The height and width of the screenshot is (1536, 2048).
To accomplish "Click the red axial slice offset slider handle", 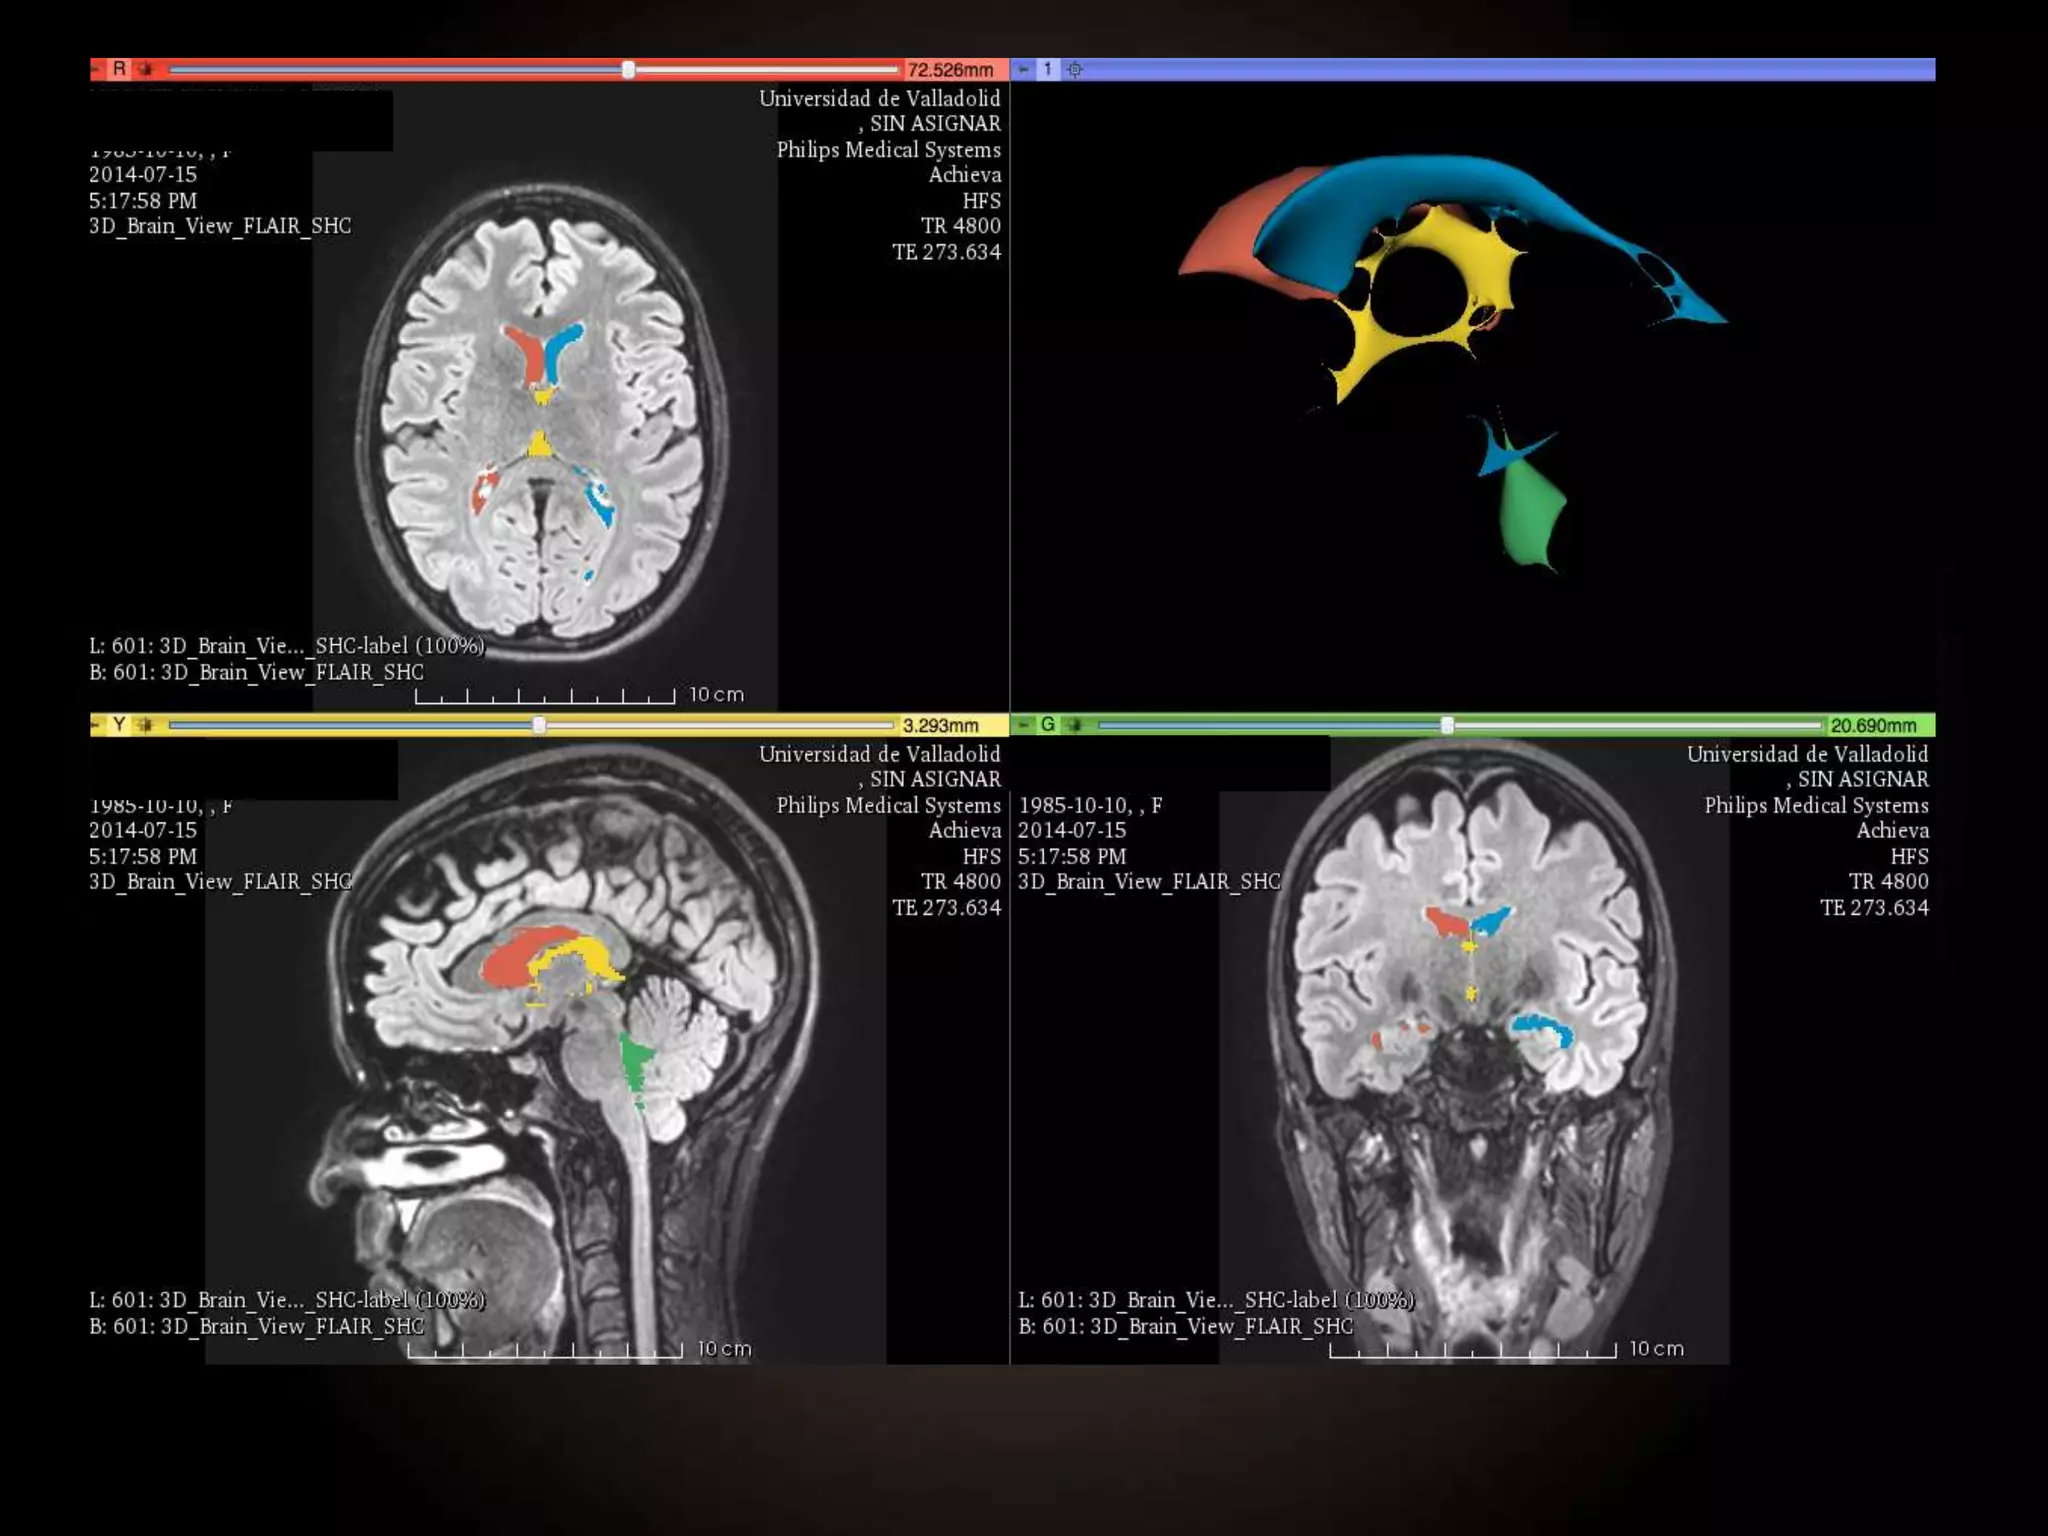I will pyautogui.click(x=628, y=69).
